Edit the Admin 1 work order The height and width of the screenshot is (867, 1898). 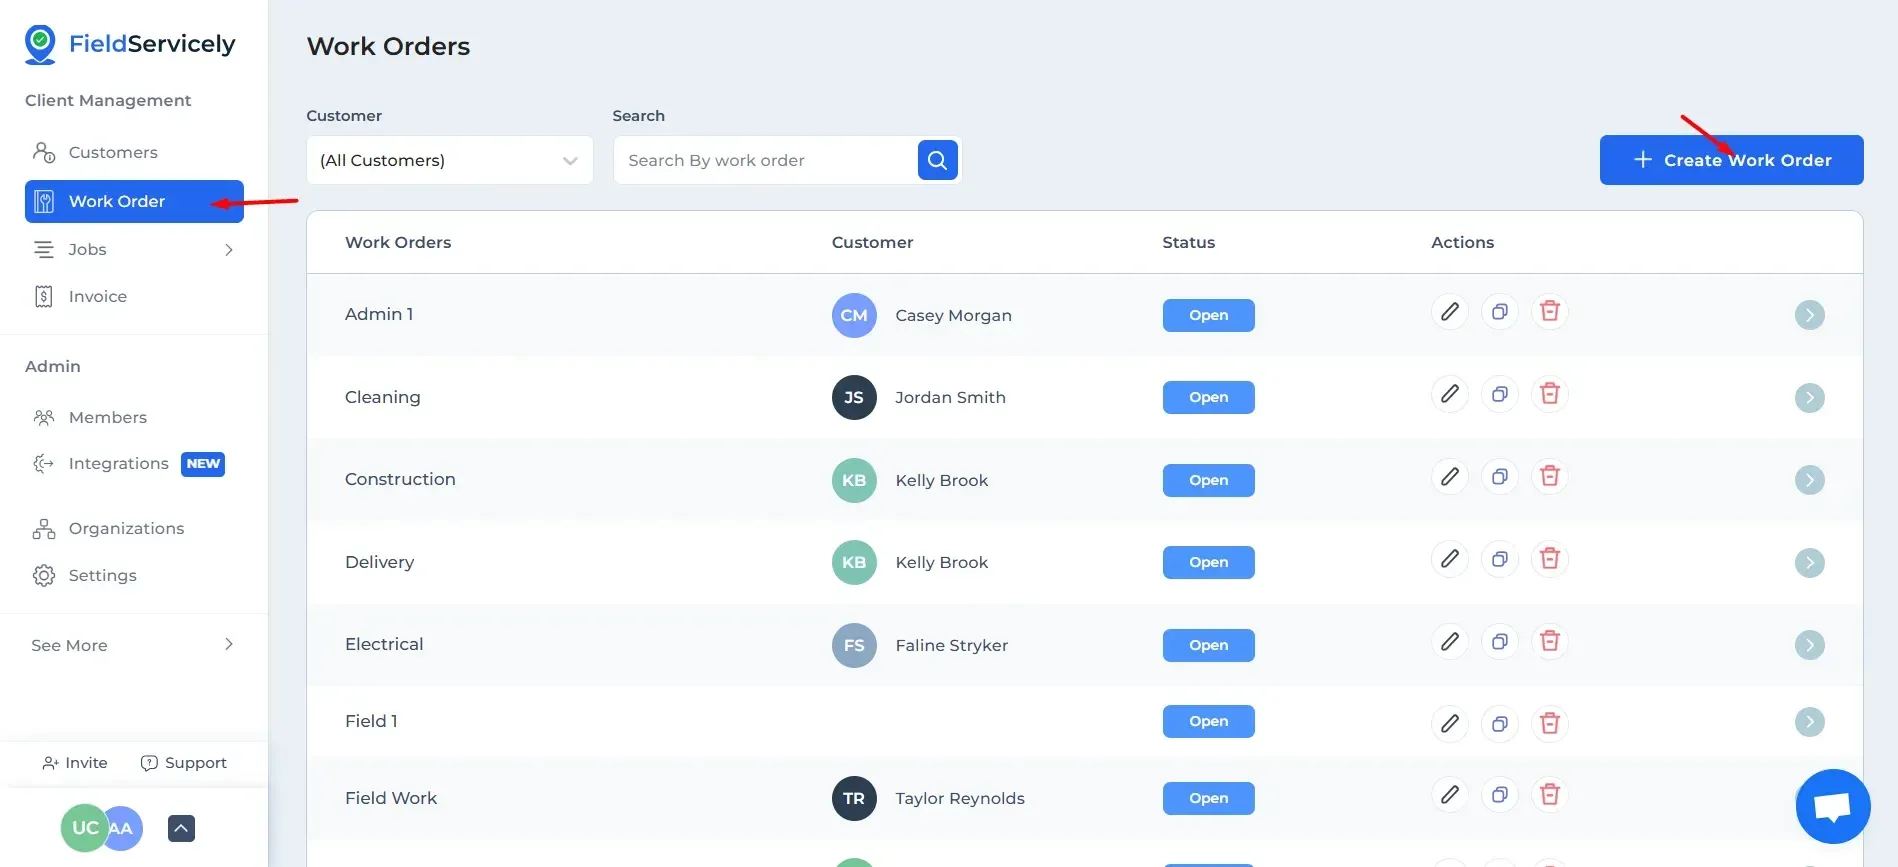(1449, 312)
